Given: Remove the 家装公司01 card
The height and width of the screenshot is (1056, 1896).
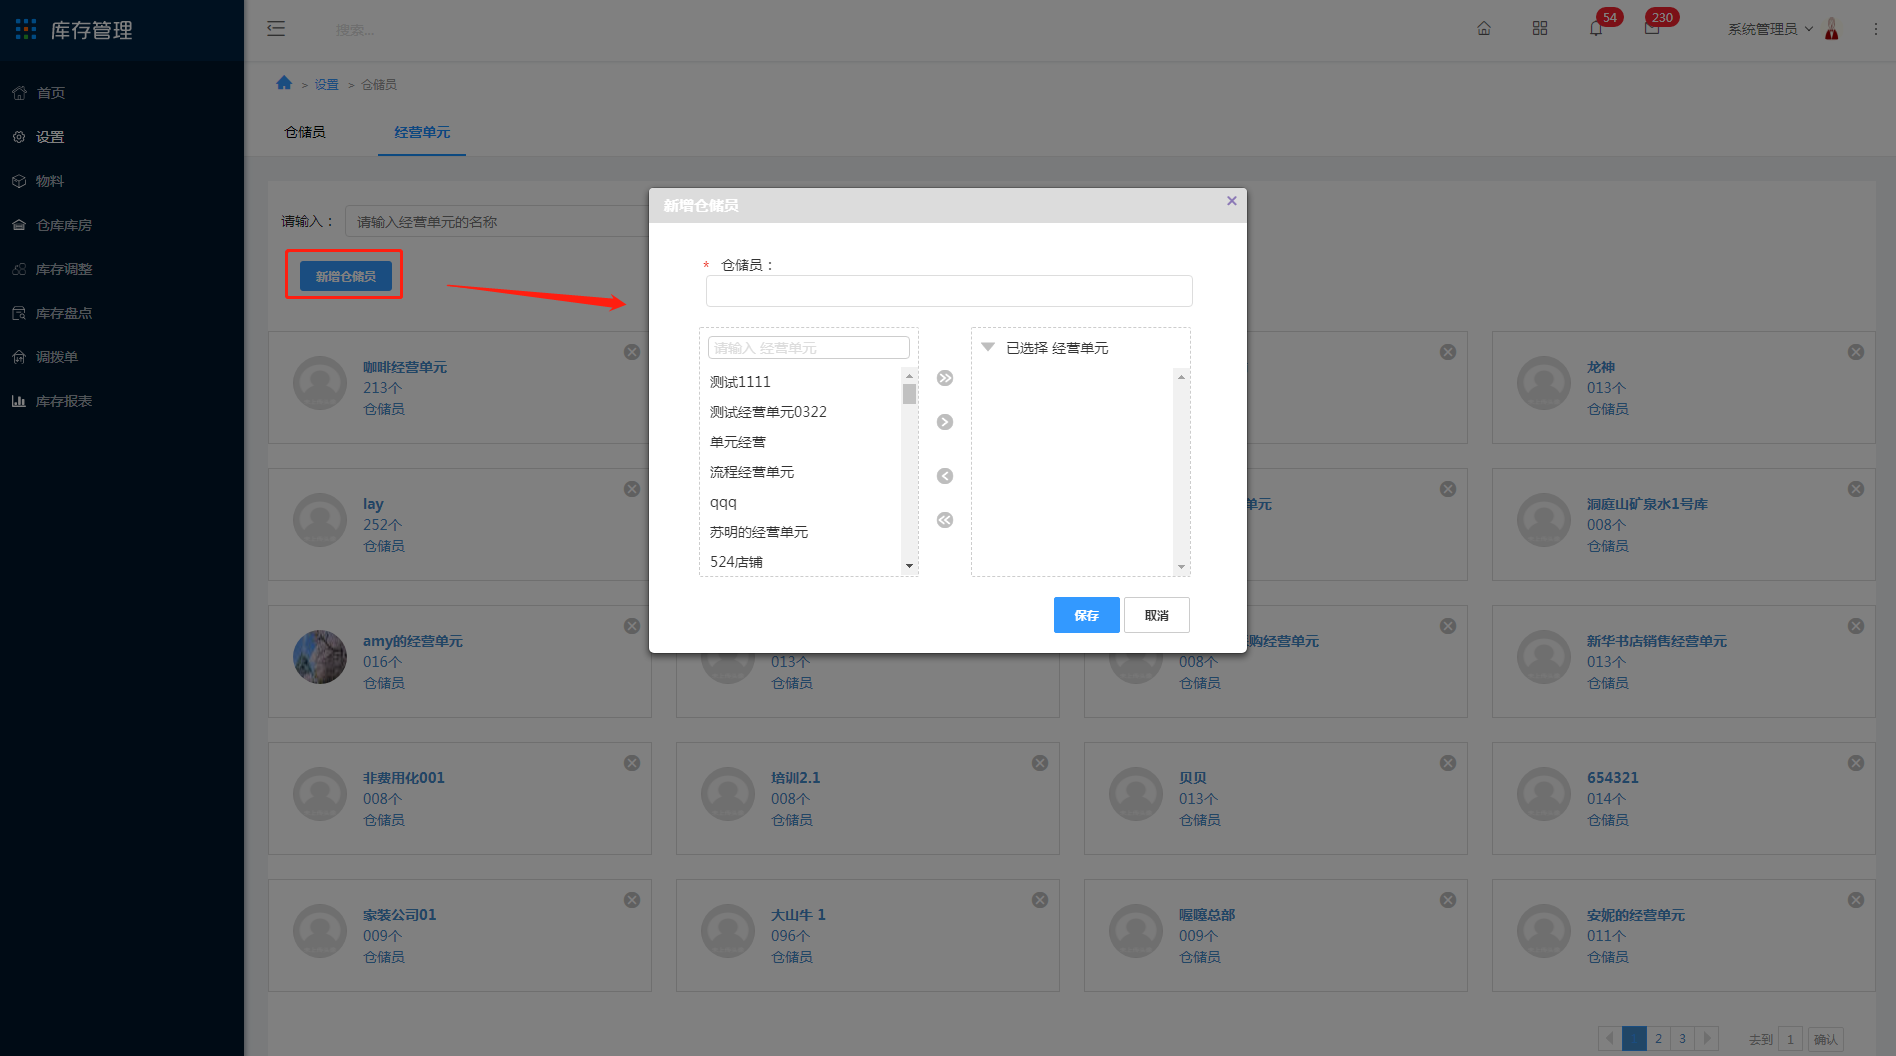Looking at the screenshot, I should 632,900.
